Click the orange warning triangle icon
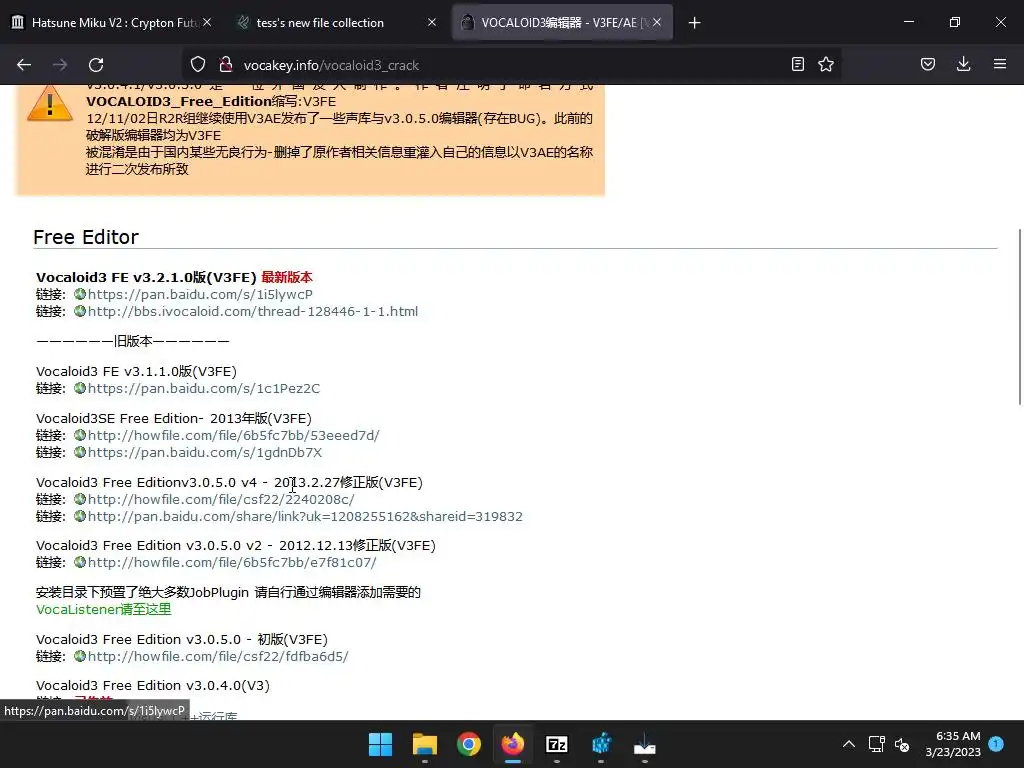Viewport: 1024px width, 768px height. pos(50,103)
